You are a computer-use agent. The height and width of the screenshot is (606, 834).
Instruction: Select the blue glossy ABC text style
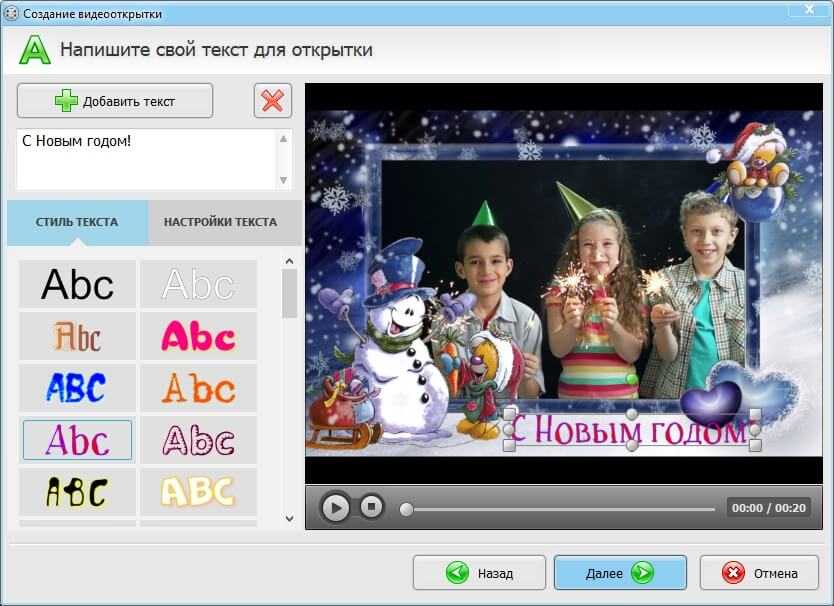point(77,388)
